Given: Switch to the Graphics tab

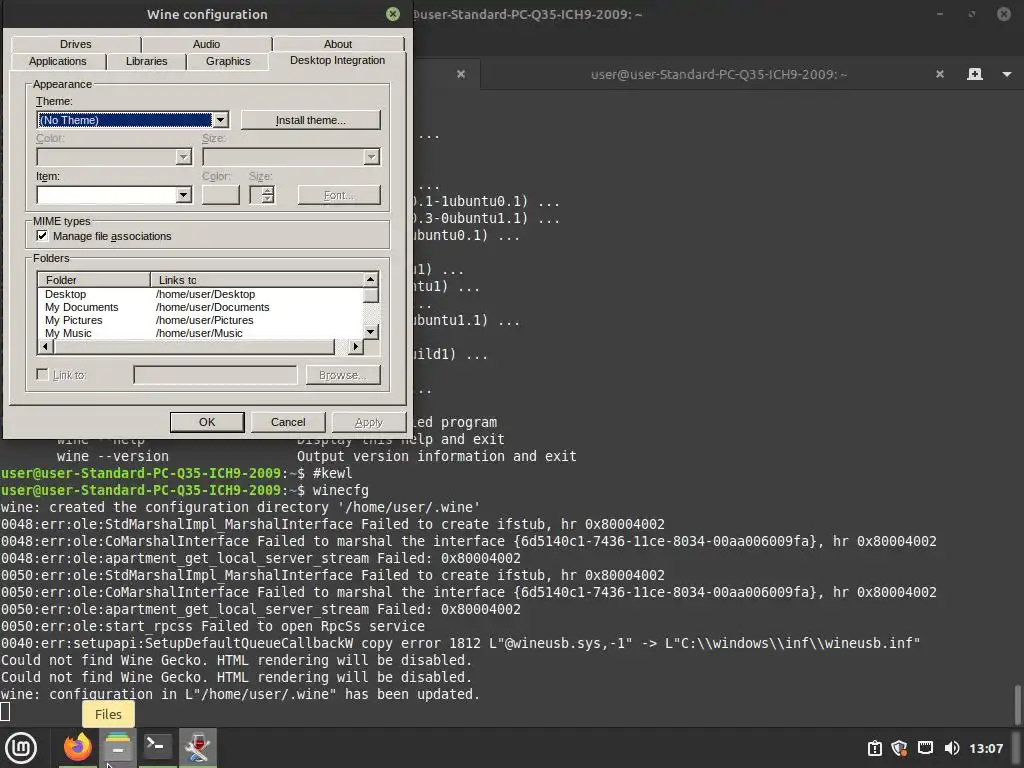Looking at the screenshot, I should click(228, 61).
